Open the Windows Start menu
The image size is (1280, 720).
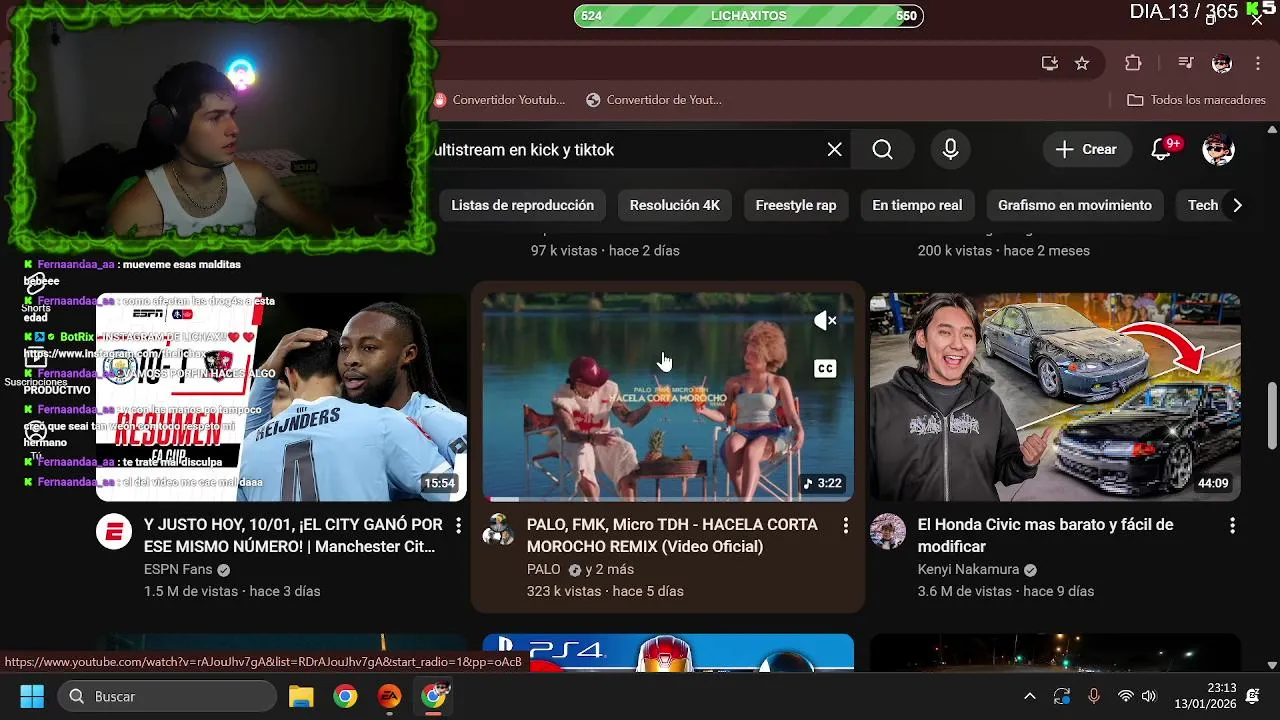pos(32,696)
